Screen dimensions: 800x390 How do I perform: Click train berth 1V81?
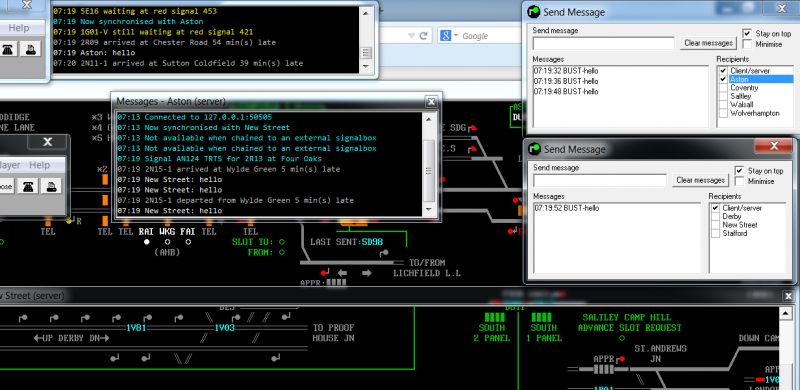[x=136, y=328]
